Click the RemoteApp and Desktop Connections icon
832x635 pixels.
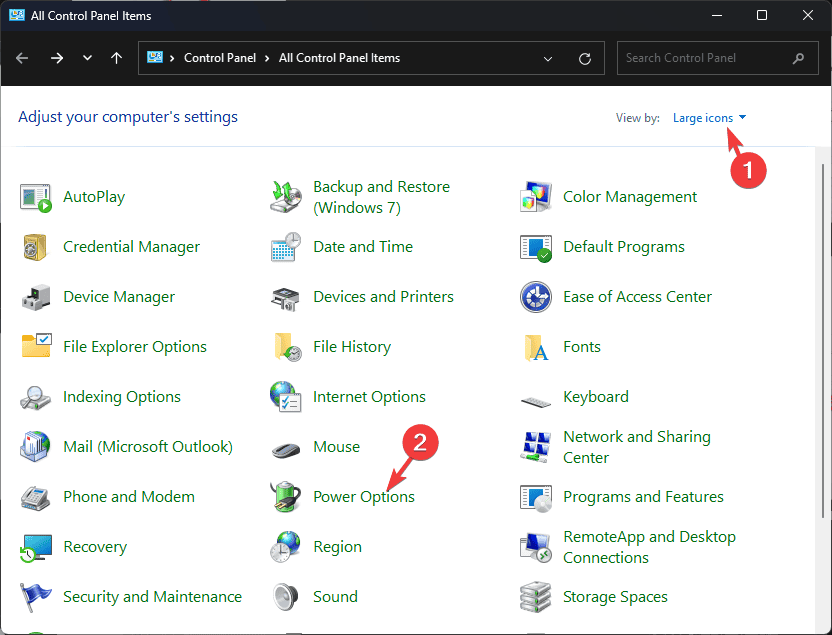(x=535, y=547)
